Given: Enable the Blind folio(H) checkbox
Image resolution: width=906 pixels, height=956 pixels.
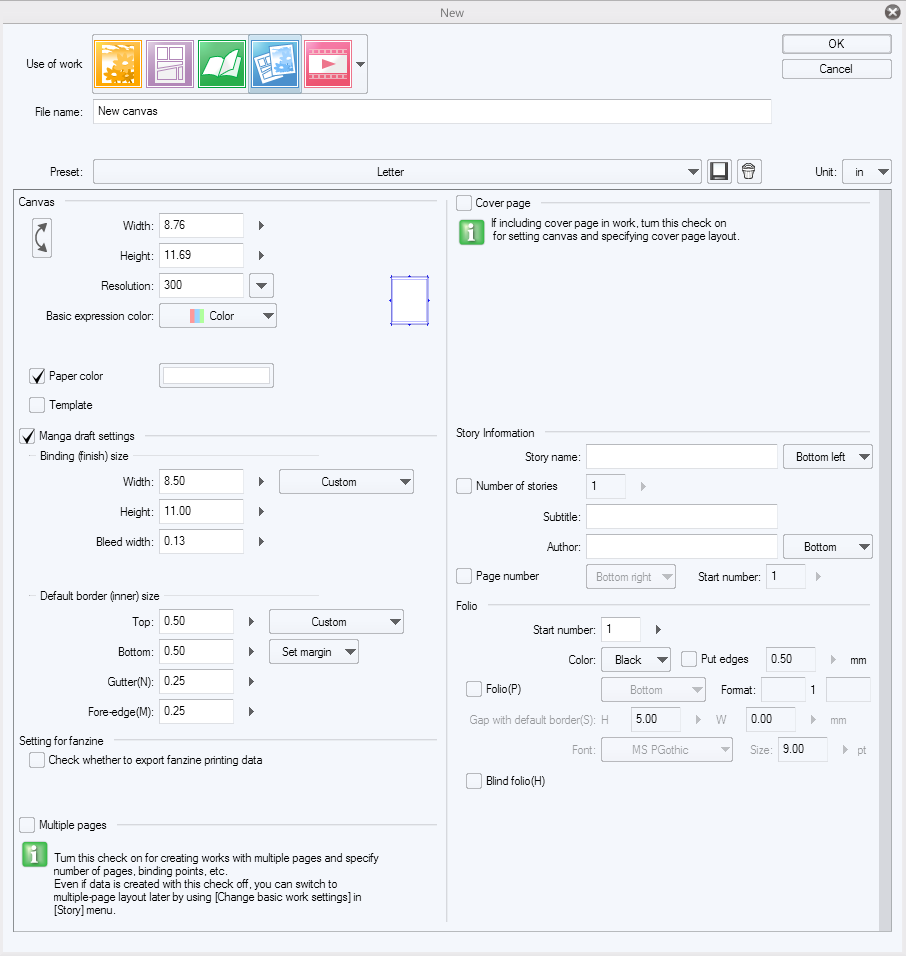Looking at the screenshot, I should [474, 781].
